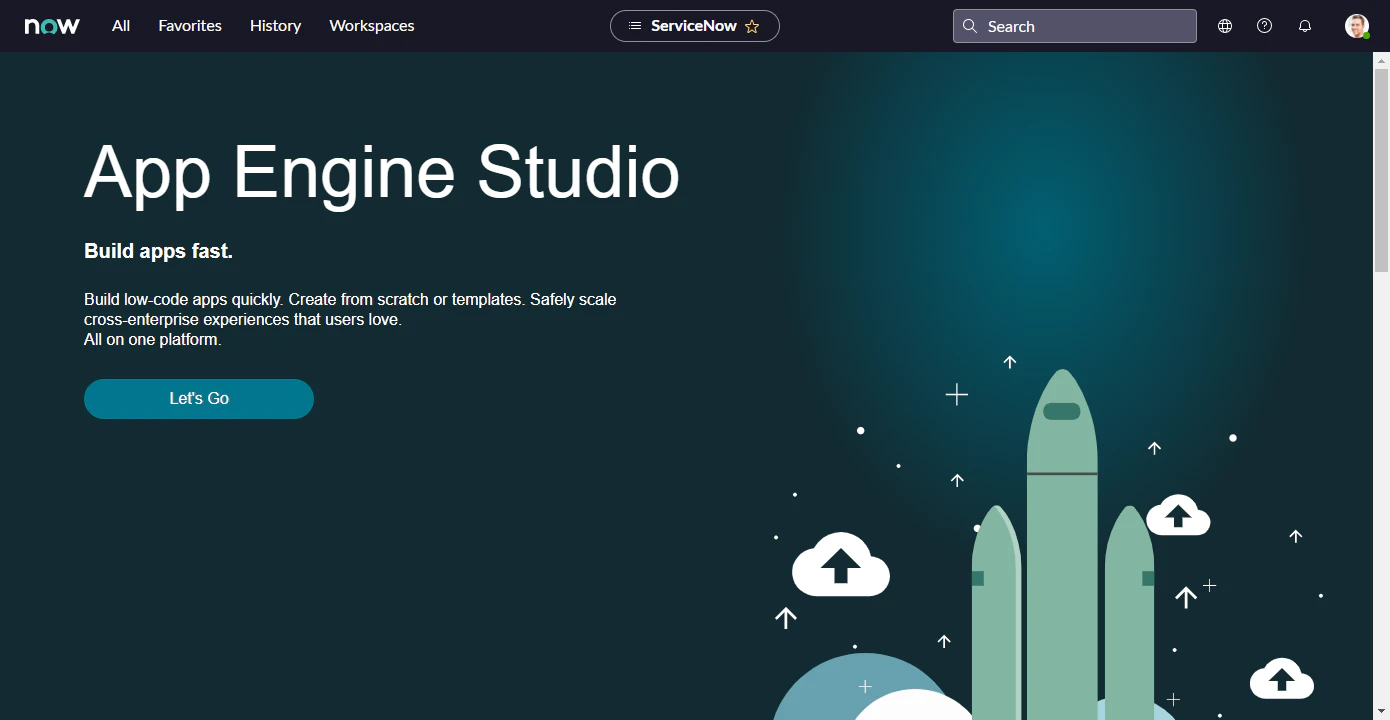Focus the global Search field
This screenshot has width=1390, height=720.
(x=1075, y=26)
